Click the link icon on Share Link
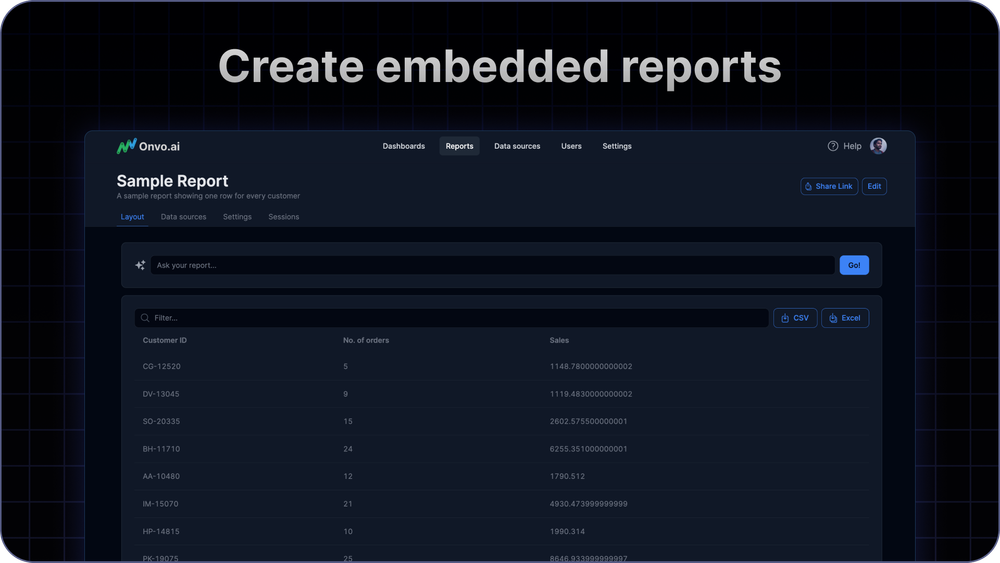Screen dimensions: 1000x563 point(809,186)
